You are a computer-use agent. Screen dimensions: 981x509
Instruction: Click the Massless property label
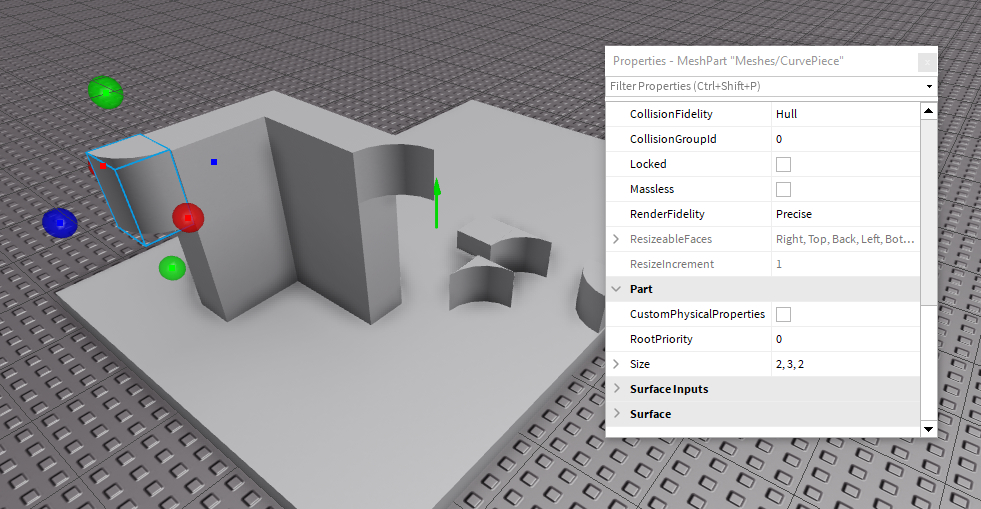click(x=652, y=189)
